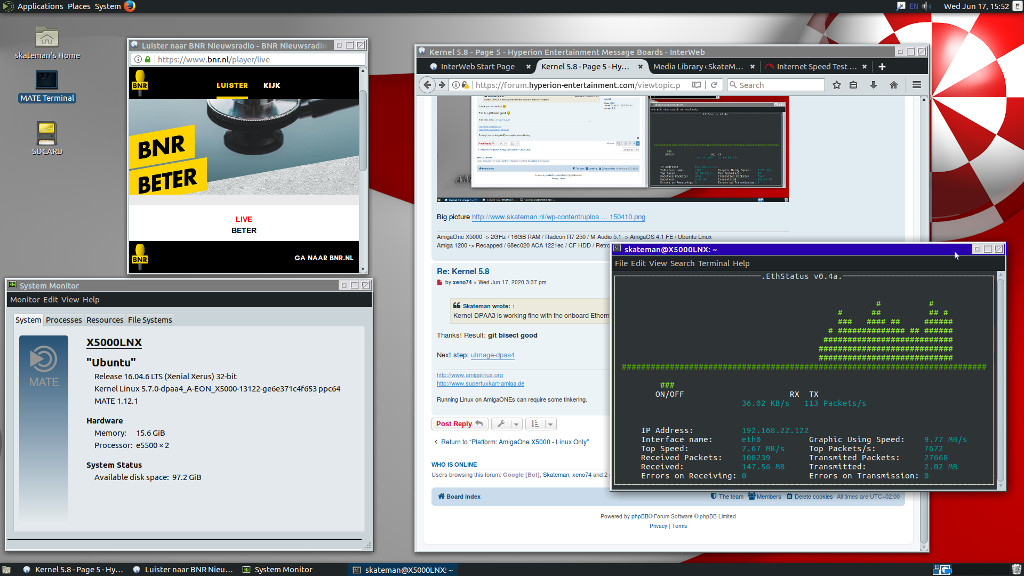The image size is (1024, 576).
Task: Open the File menu in the terminal window
Action: tap(621, 263)
